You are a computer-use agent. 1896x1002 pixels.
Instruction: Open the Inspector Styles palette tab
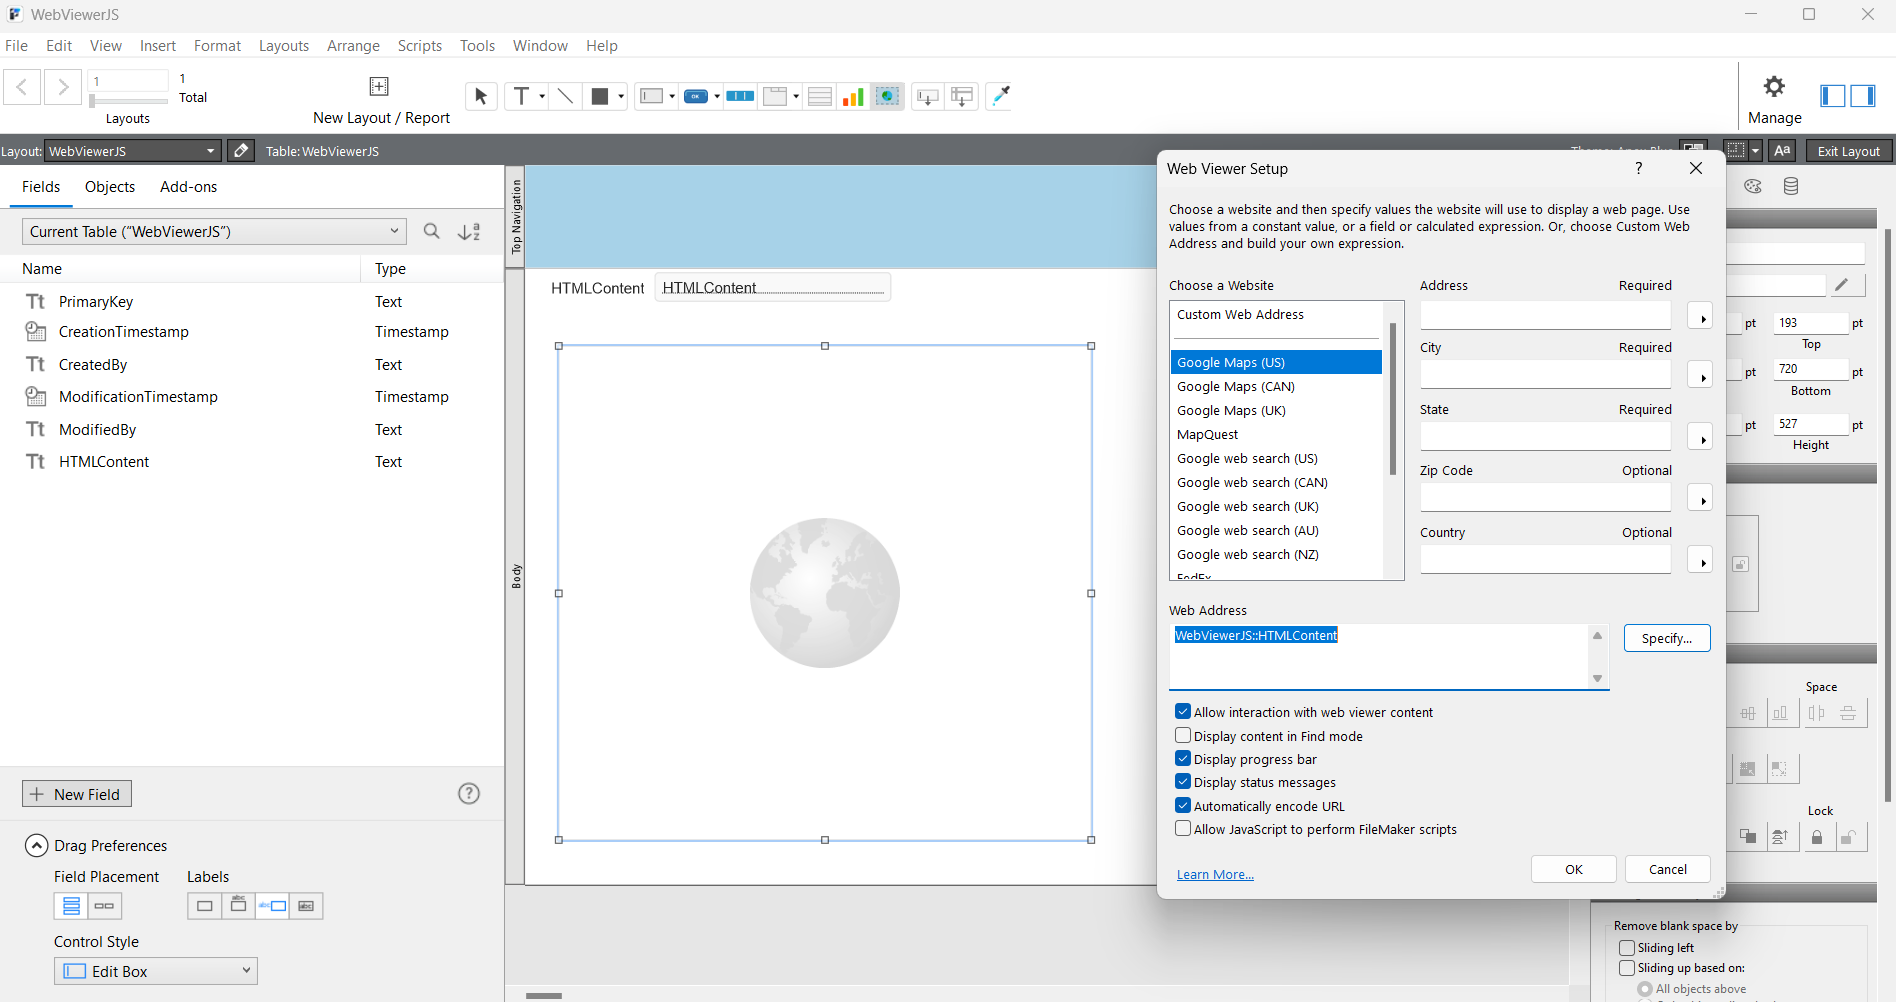point(1753,186)
